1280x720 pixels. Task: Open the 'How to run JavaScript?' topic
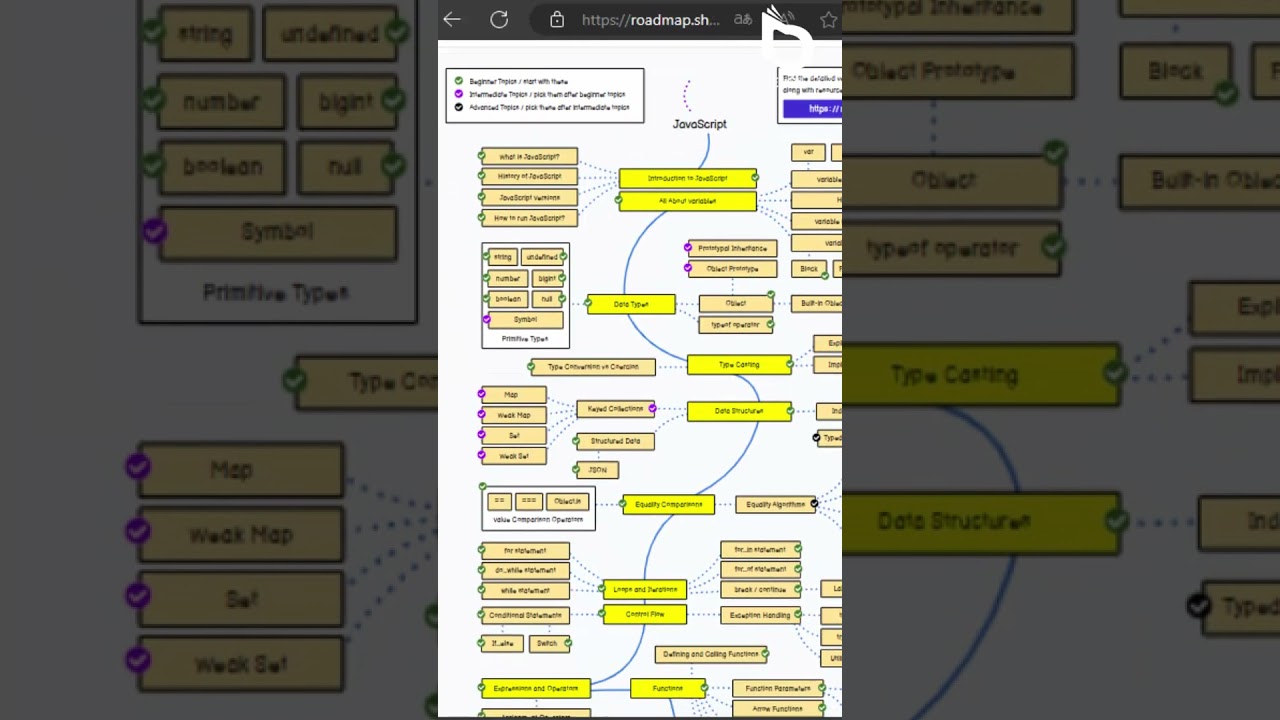tap(529, 218)
